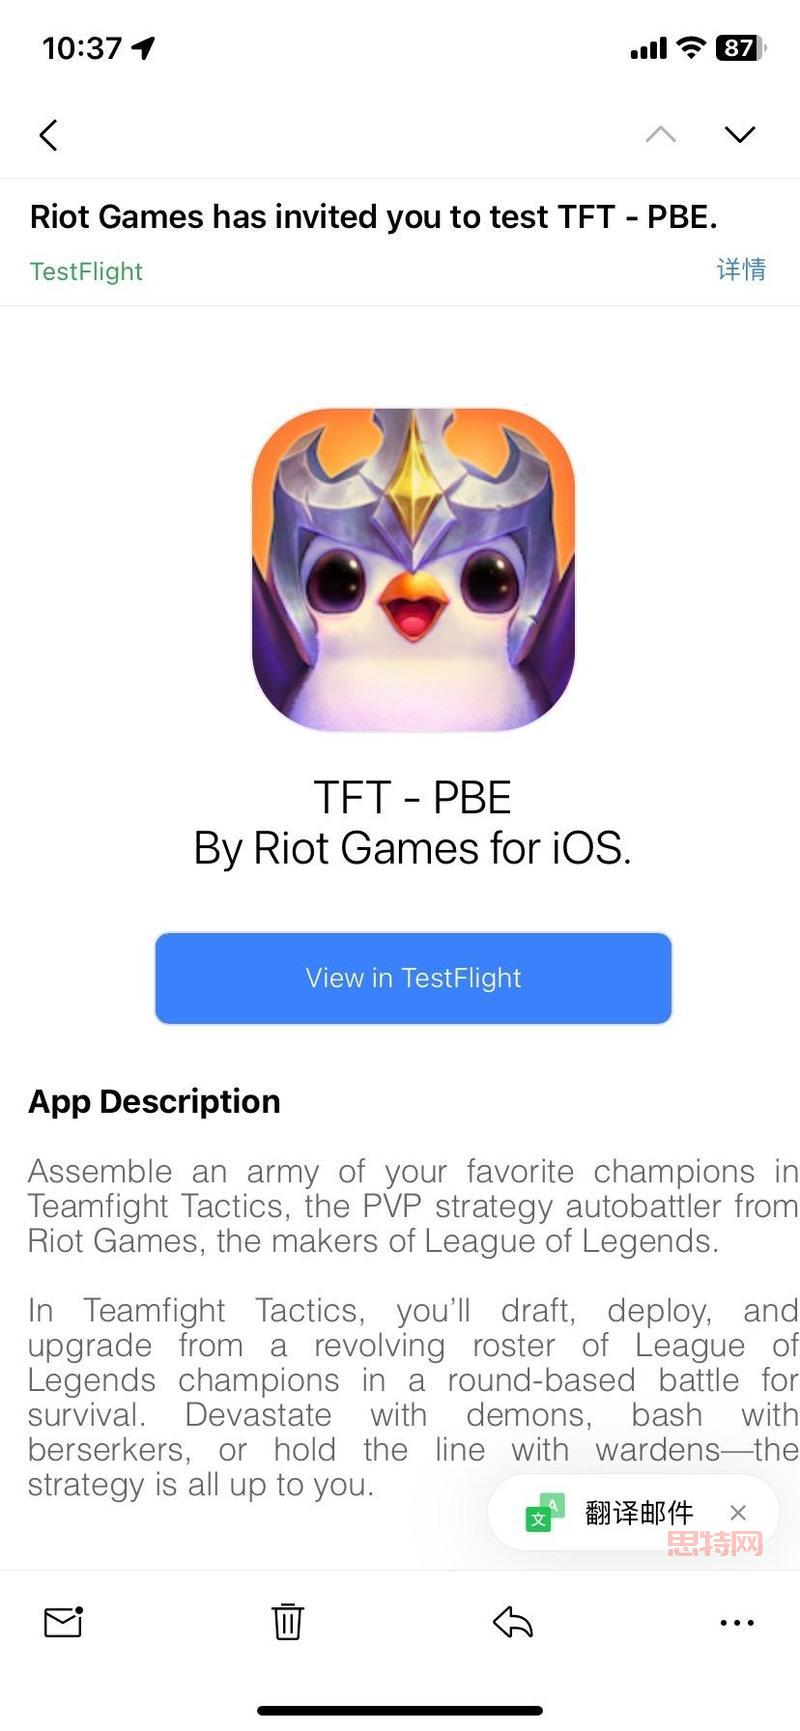Tap the 翻译邮件 translate email button
Viewport: 800px width, 1731px height.
[x=638, y=1512]
